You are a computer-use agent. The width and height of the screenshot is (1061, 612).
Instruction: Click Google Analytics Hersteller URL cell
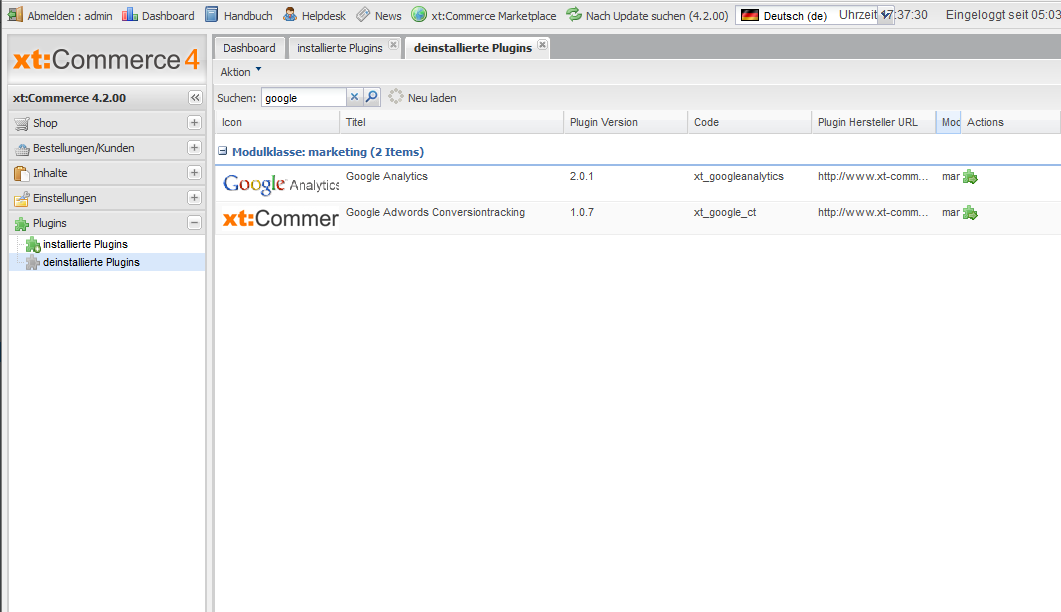[873, 176]
